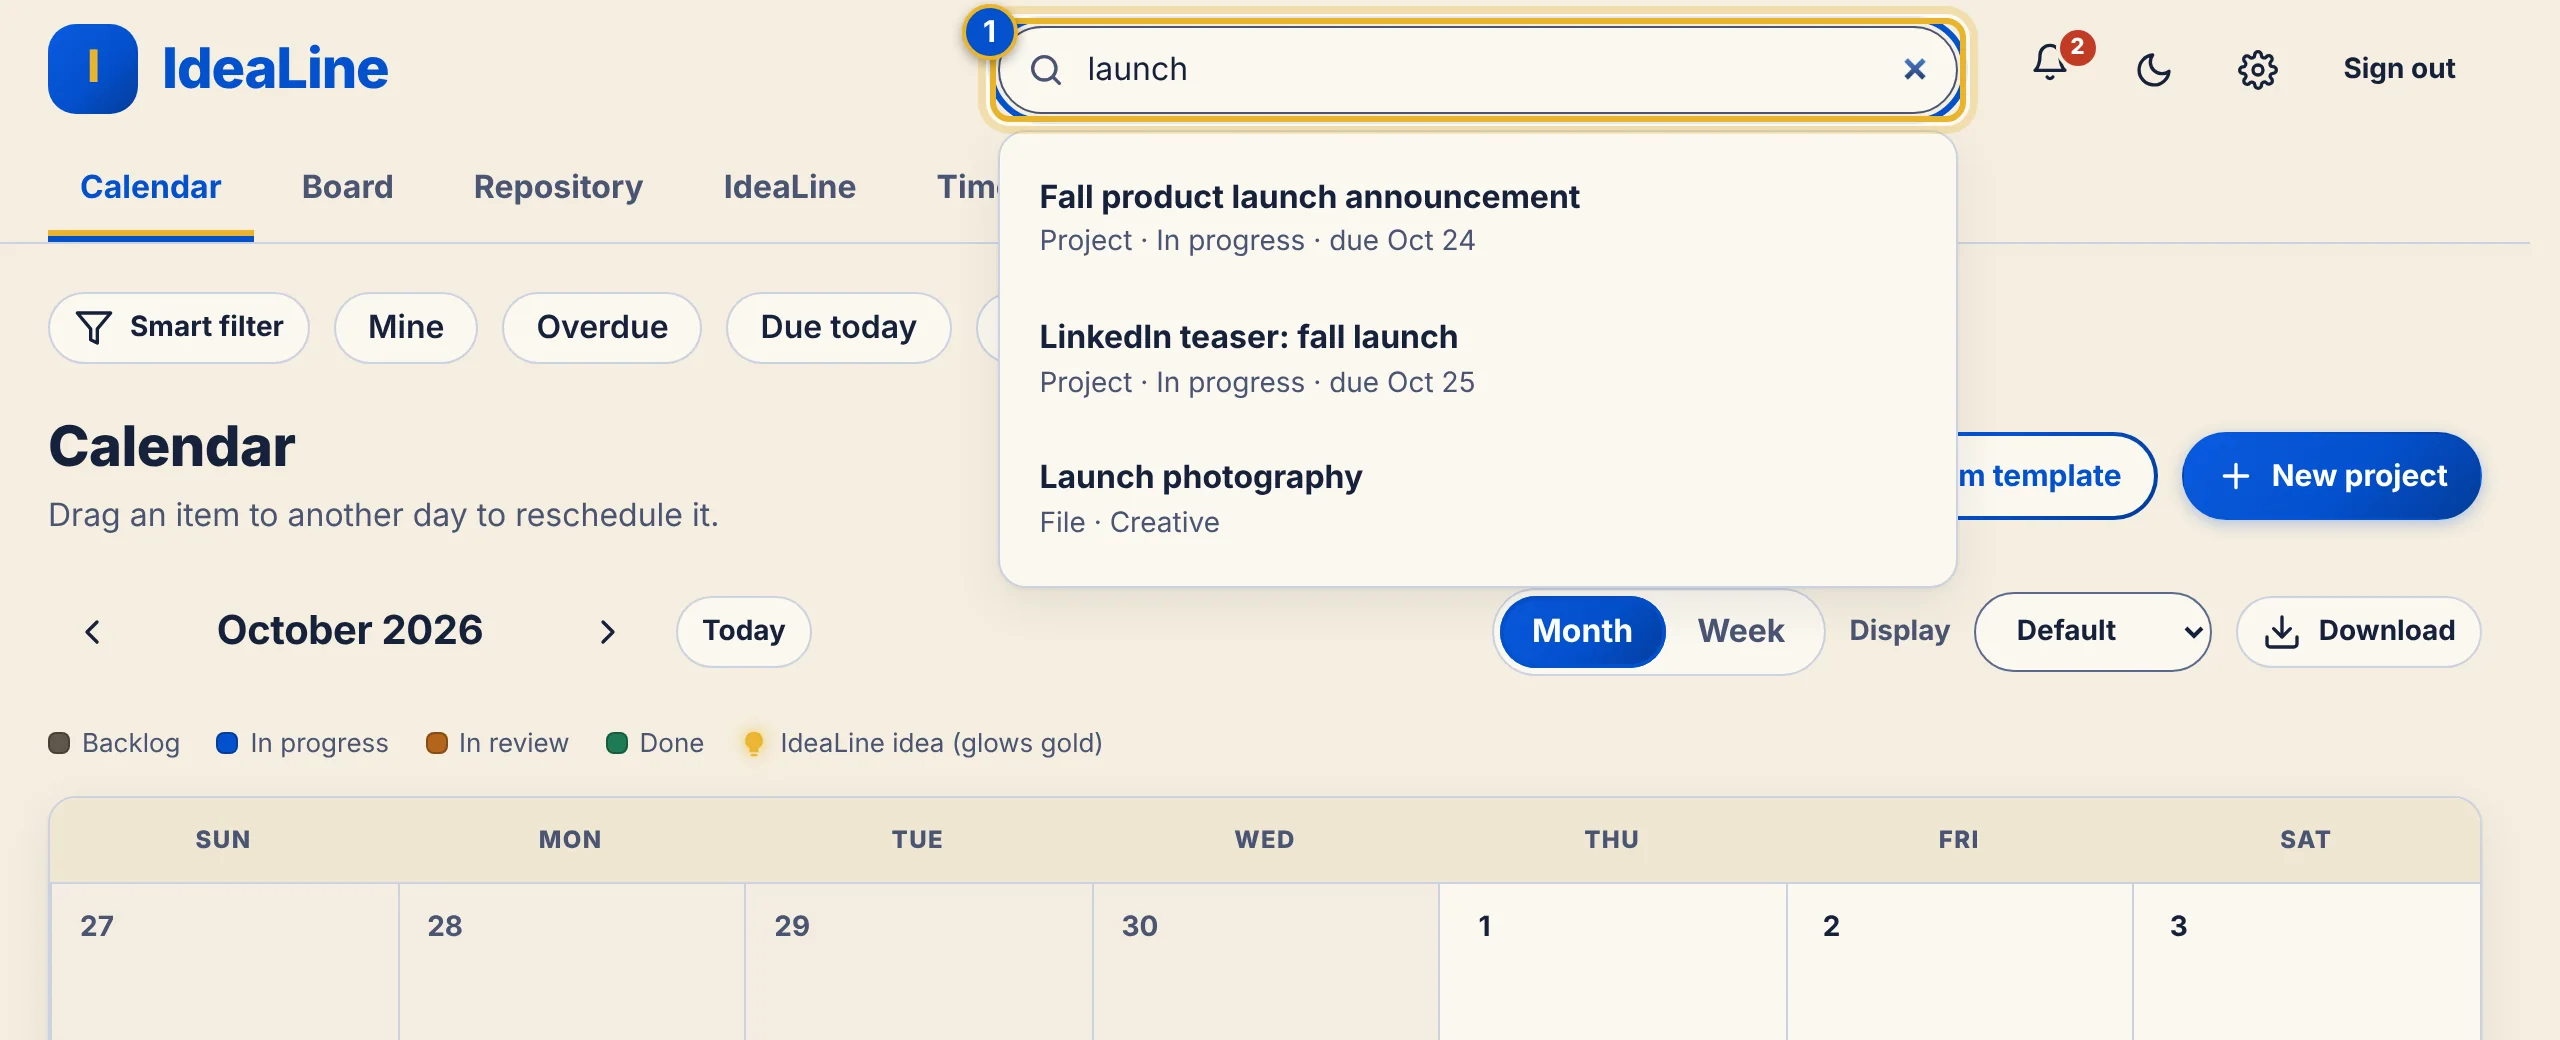2560x1040 pixels.
Task: Toggle the Due today filter chip
Action: (838, 327)
